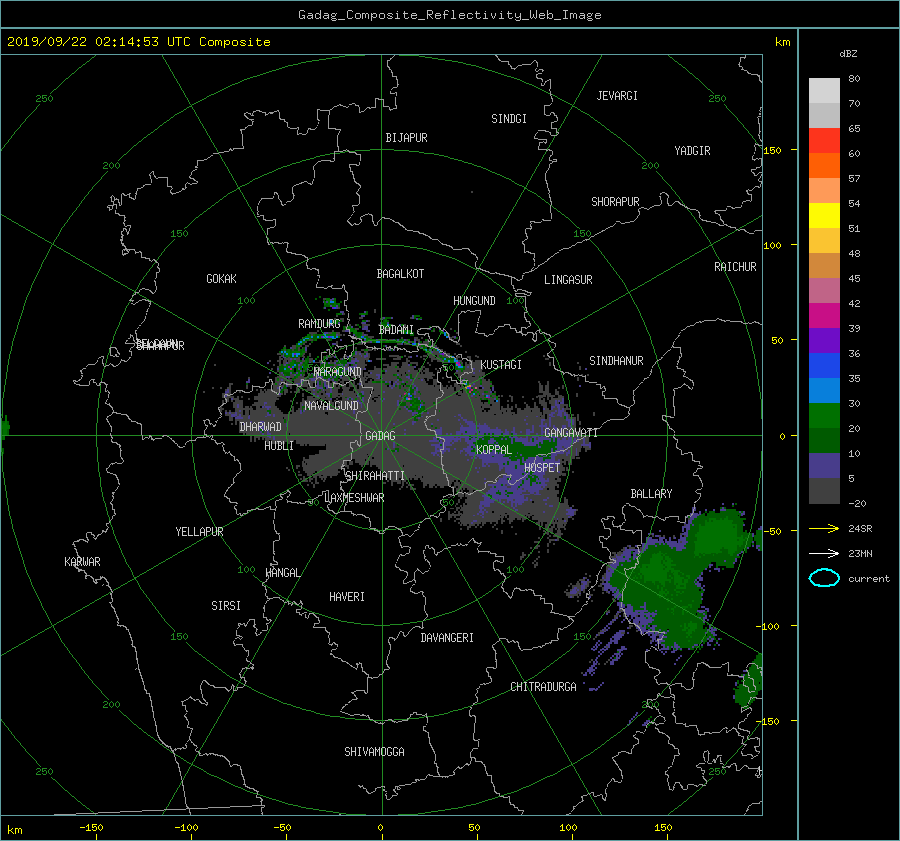Click the BAGALKOT city label
The image size is (900, 841).
pyautogui.click(x=400, y=274)
